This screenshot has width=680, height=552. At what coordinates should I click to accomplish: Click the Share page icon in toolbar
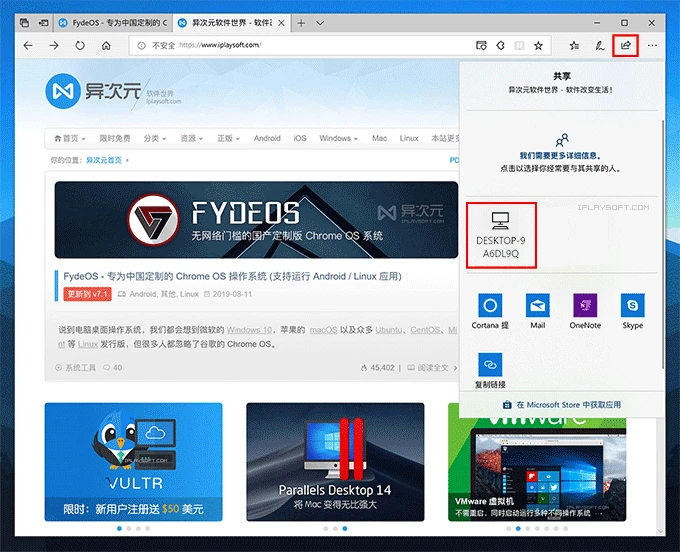click(x=626, y=45)
